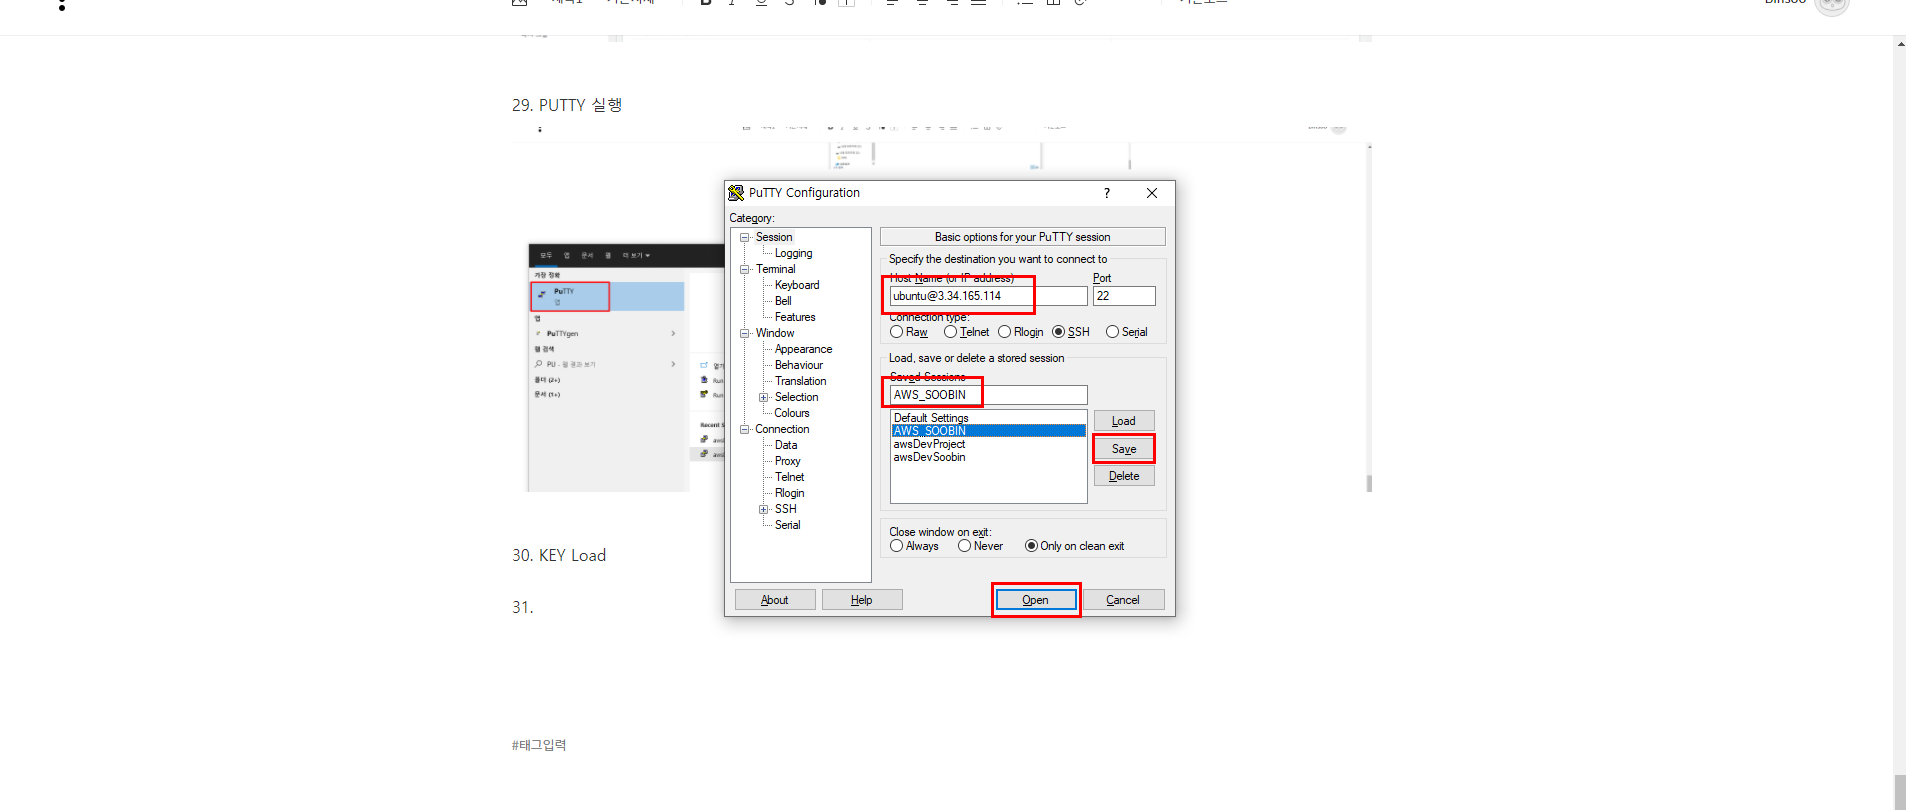
Task: Click the page vertical scrollbar thumb
Action: click(1899, 791)
